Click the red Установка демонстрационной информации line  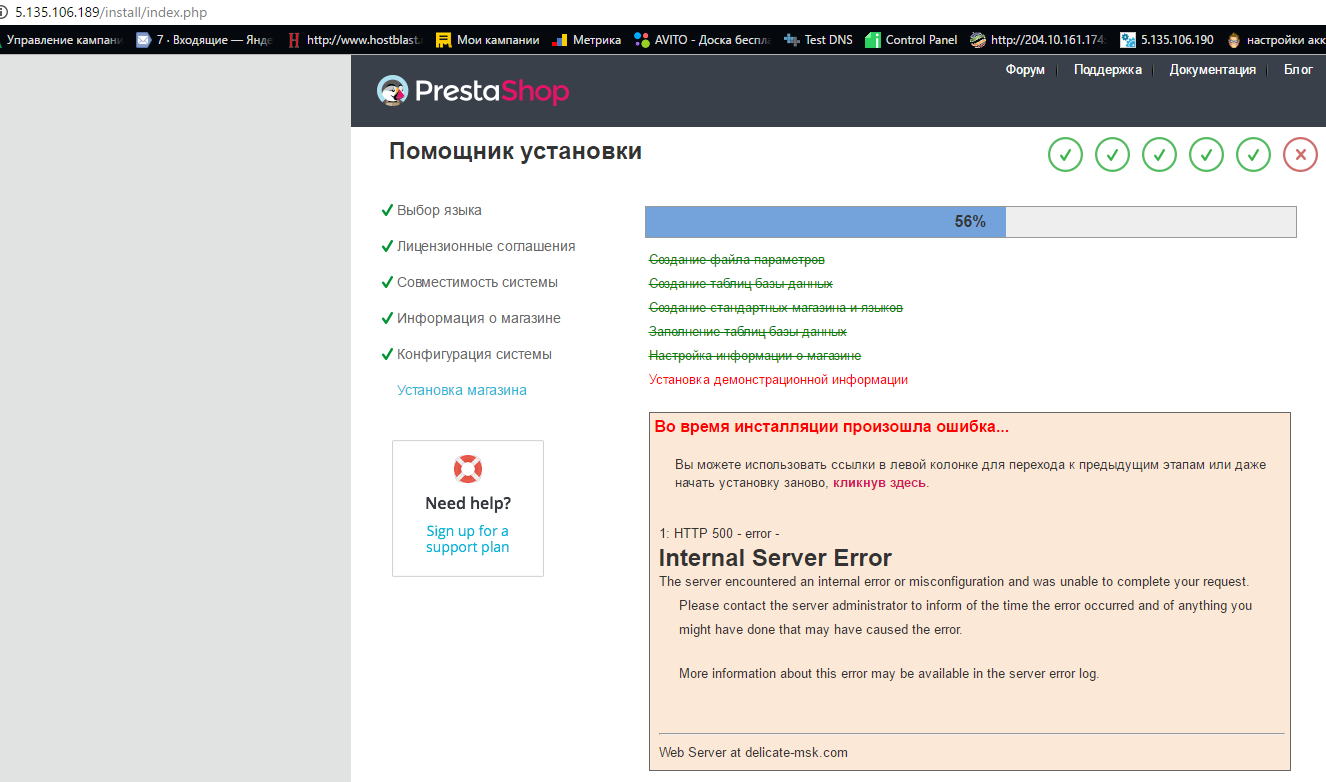(778, 380)
